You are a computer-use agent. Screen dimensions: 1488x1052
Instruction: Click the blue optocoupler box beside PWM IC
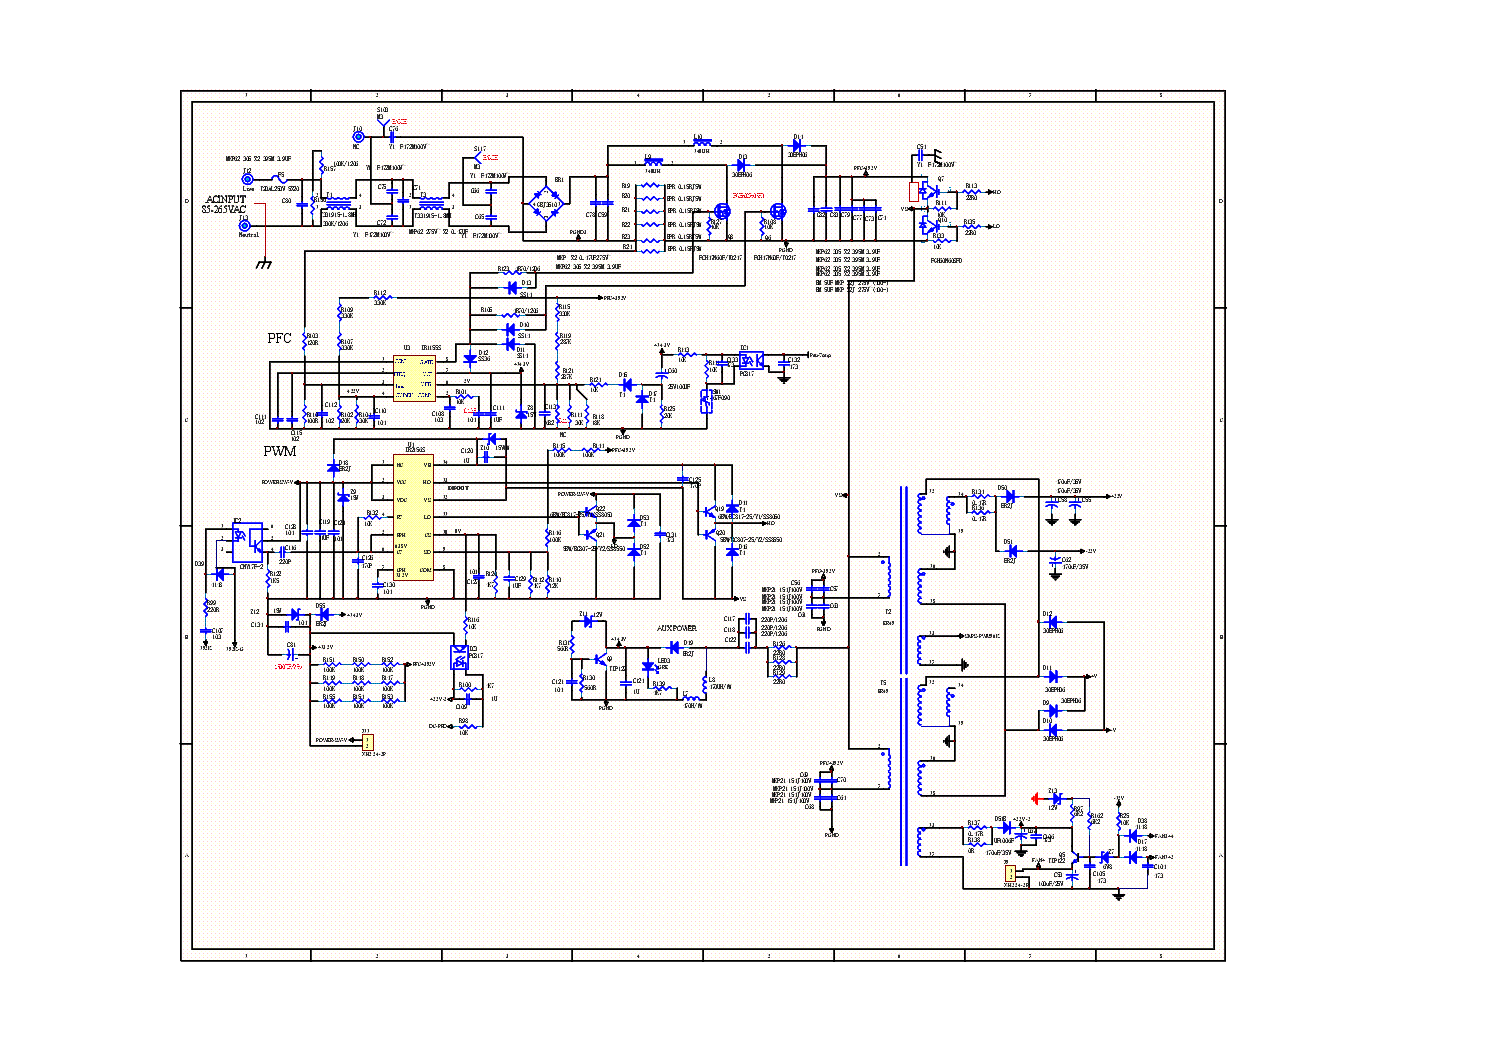(x=248, y=541)
